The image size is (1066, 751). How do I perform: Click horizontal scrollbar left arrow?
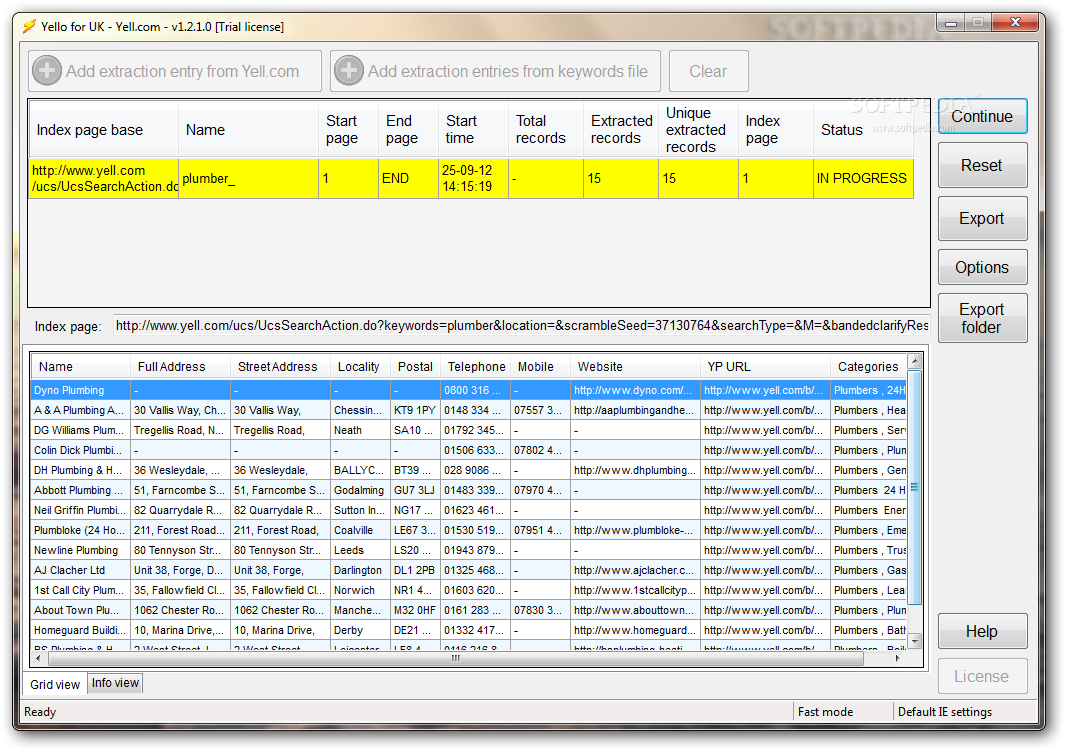pyautogui.click(x=38, y=658)
